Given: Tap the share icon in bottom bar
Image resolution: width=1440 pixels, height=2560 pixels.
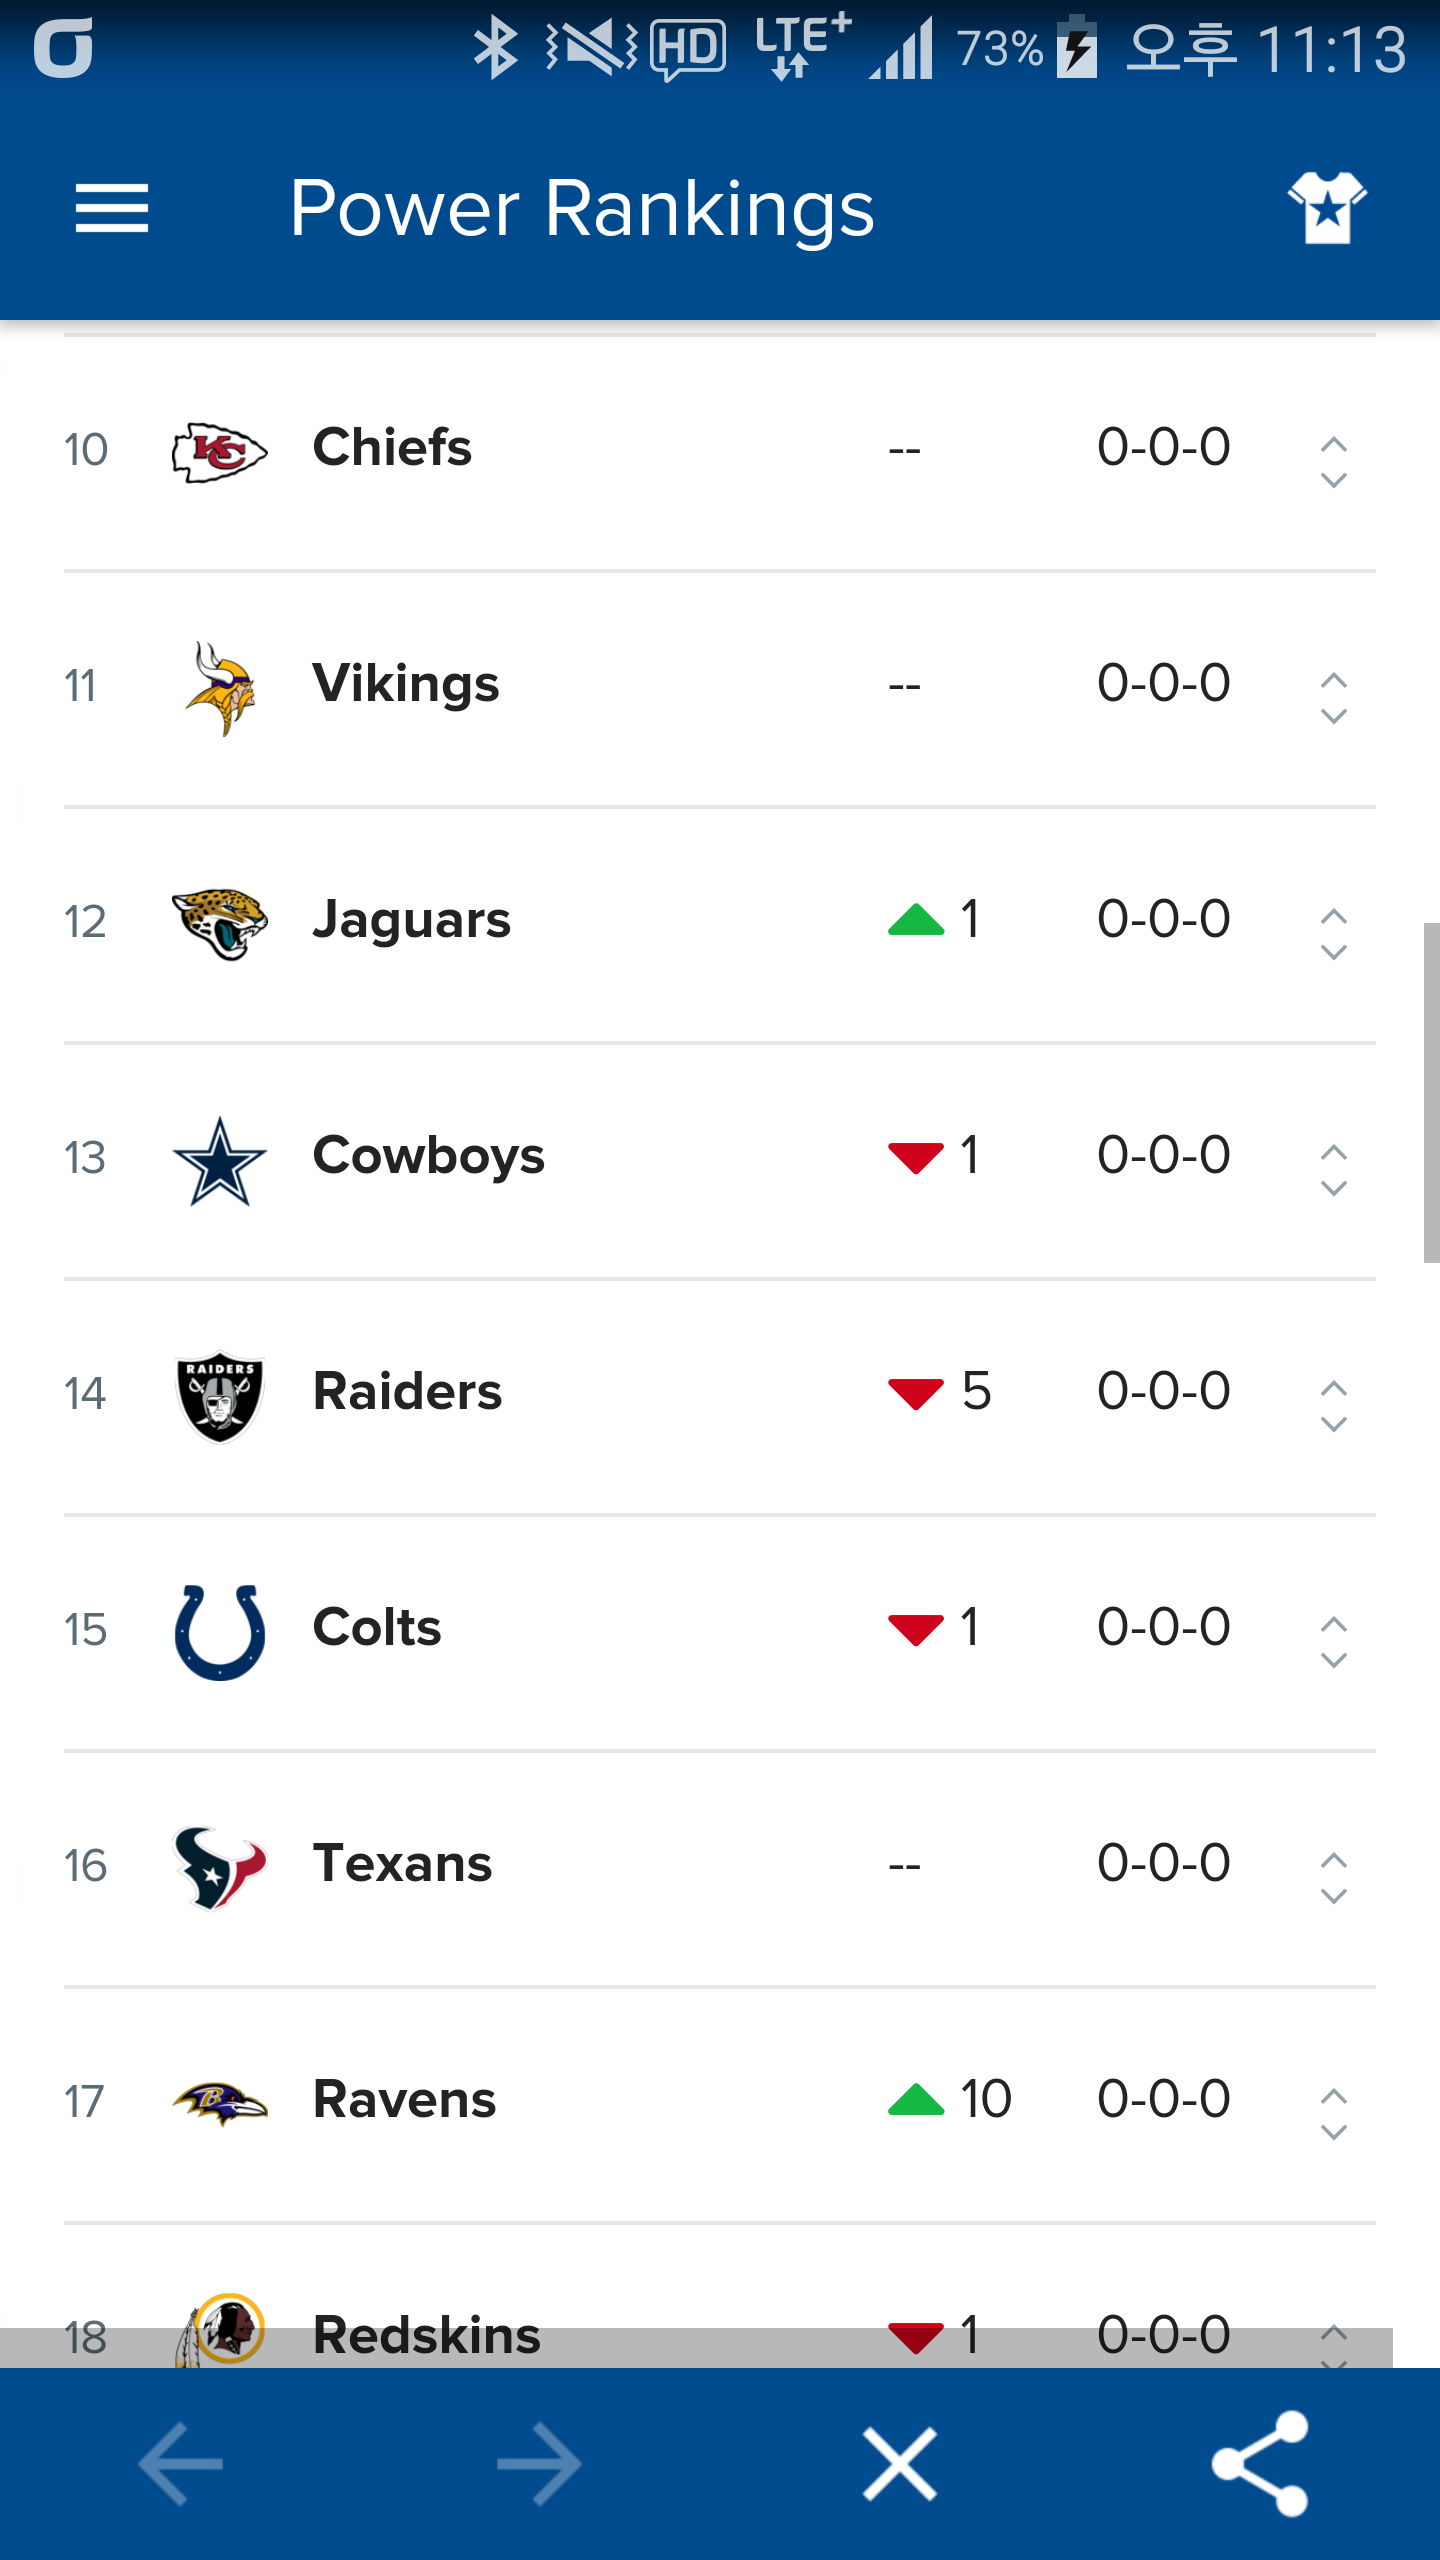Looking at the screenshot, I should 1260,2463.
